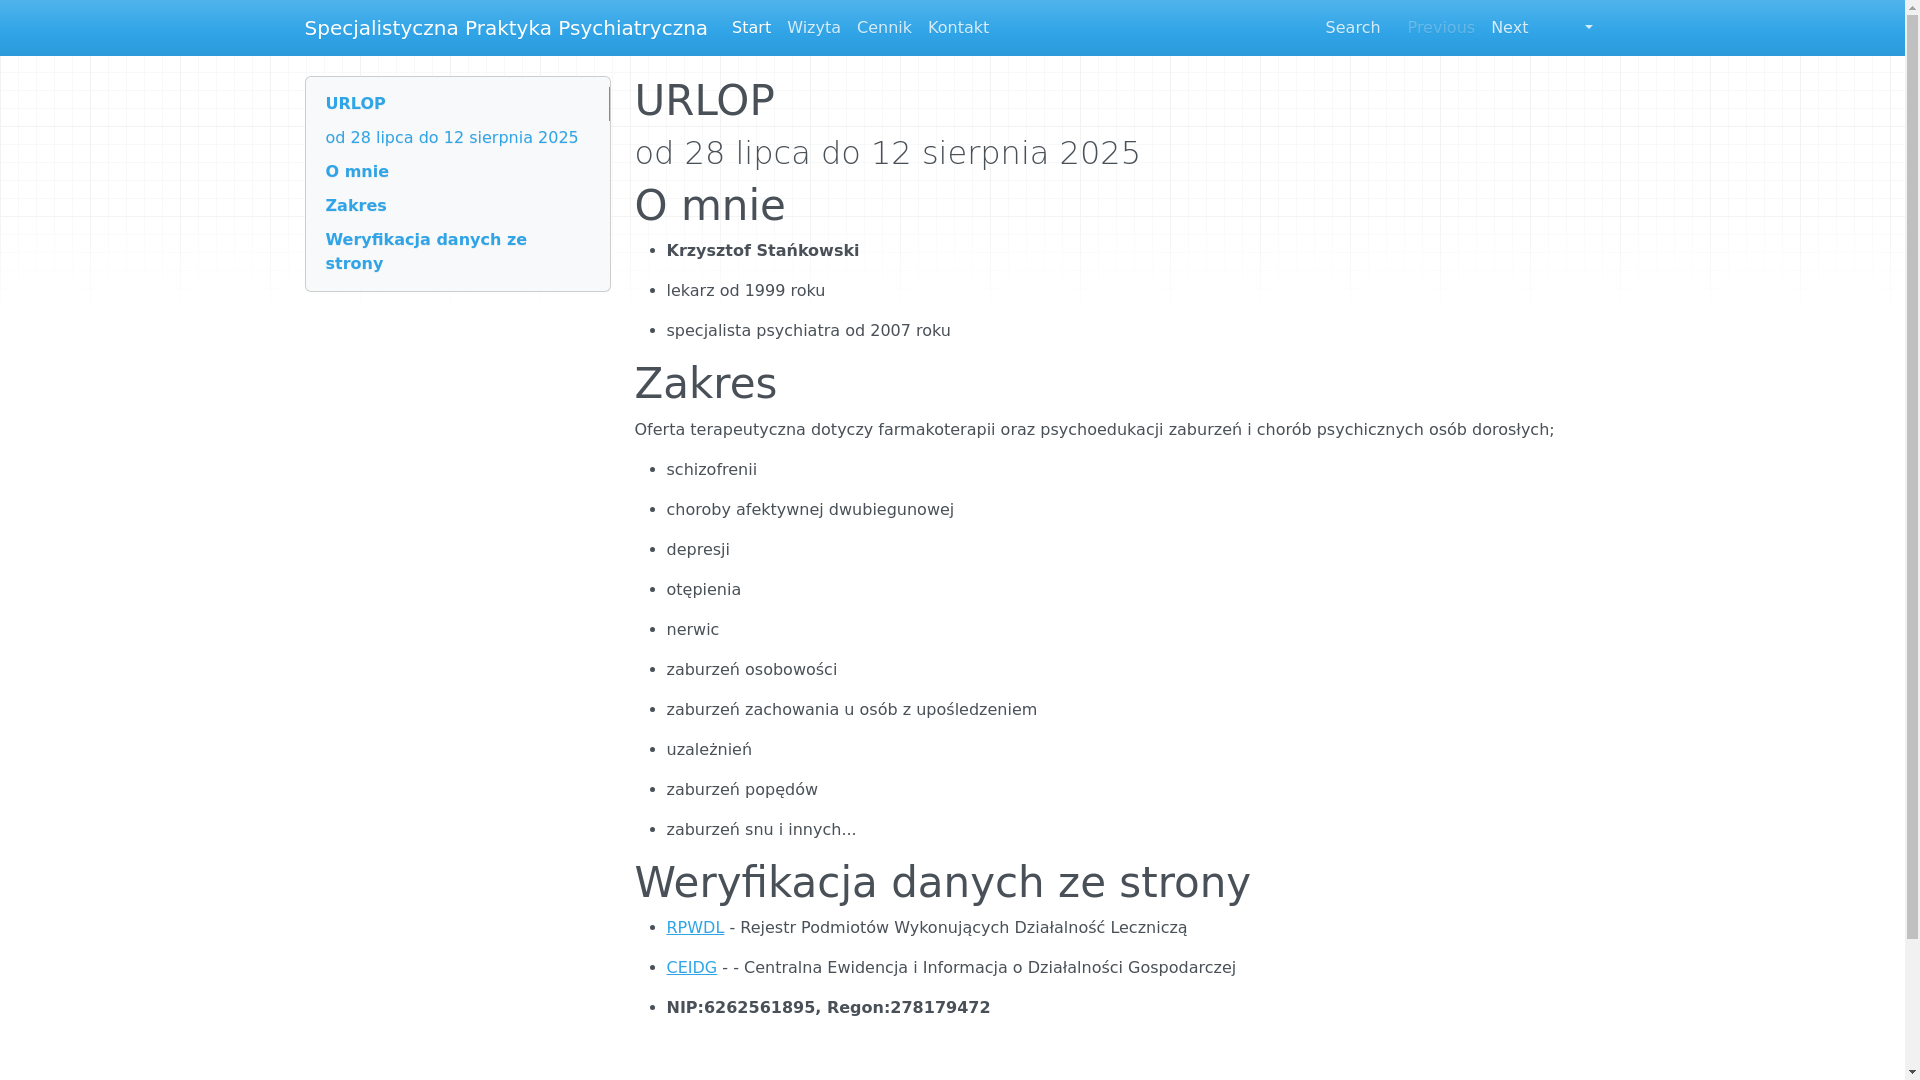Image resolution: width=1920 pixels, height=1080 pixels.
Task: Click text 'lekarz od 1999 roku'
Action: pos(746,291)
